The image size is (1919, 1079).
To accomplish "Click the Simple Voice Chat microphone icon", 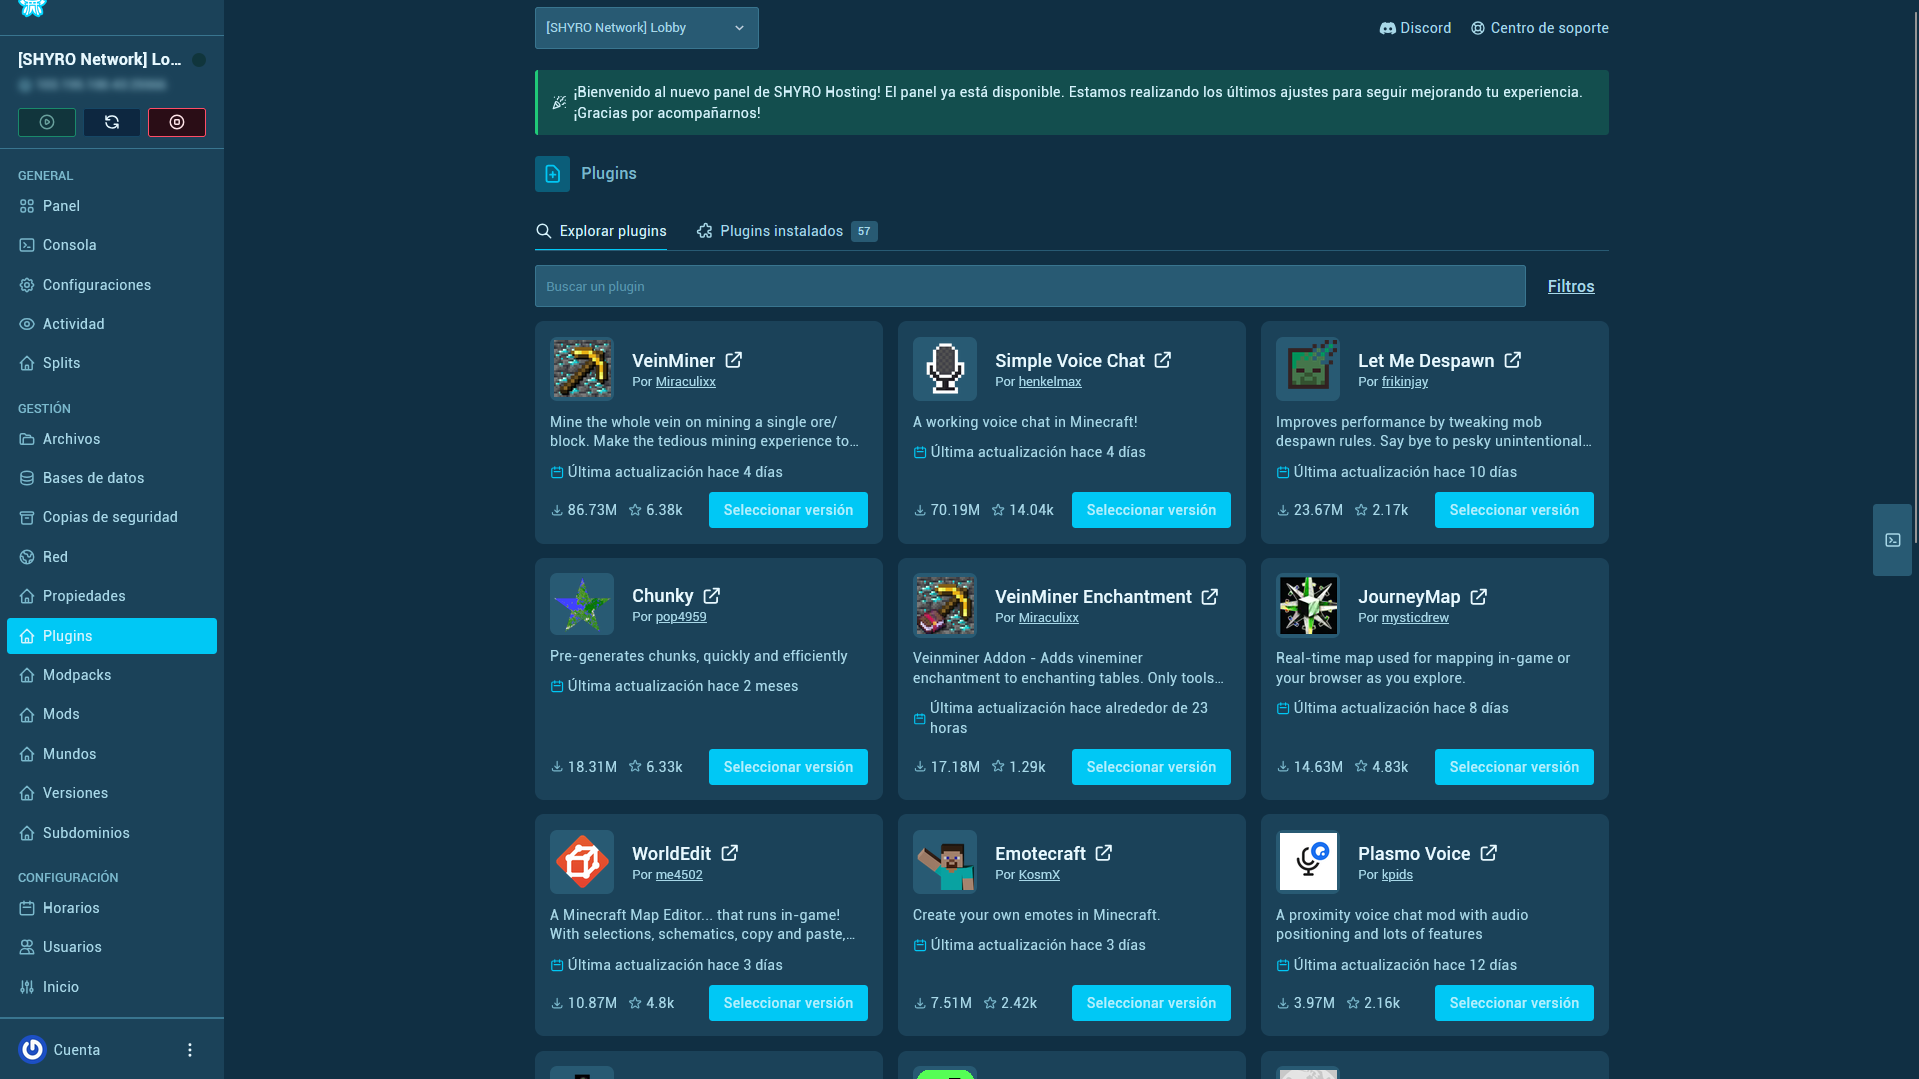I will click(945, 369).
